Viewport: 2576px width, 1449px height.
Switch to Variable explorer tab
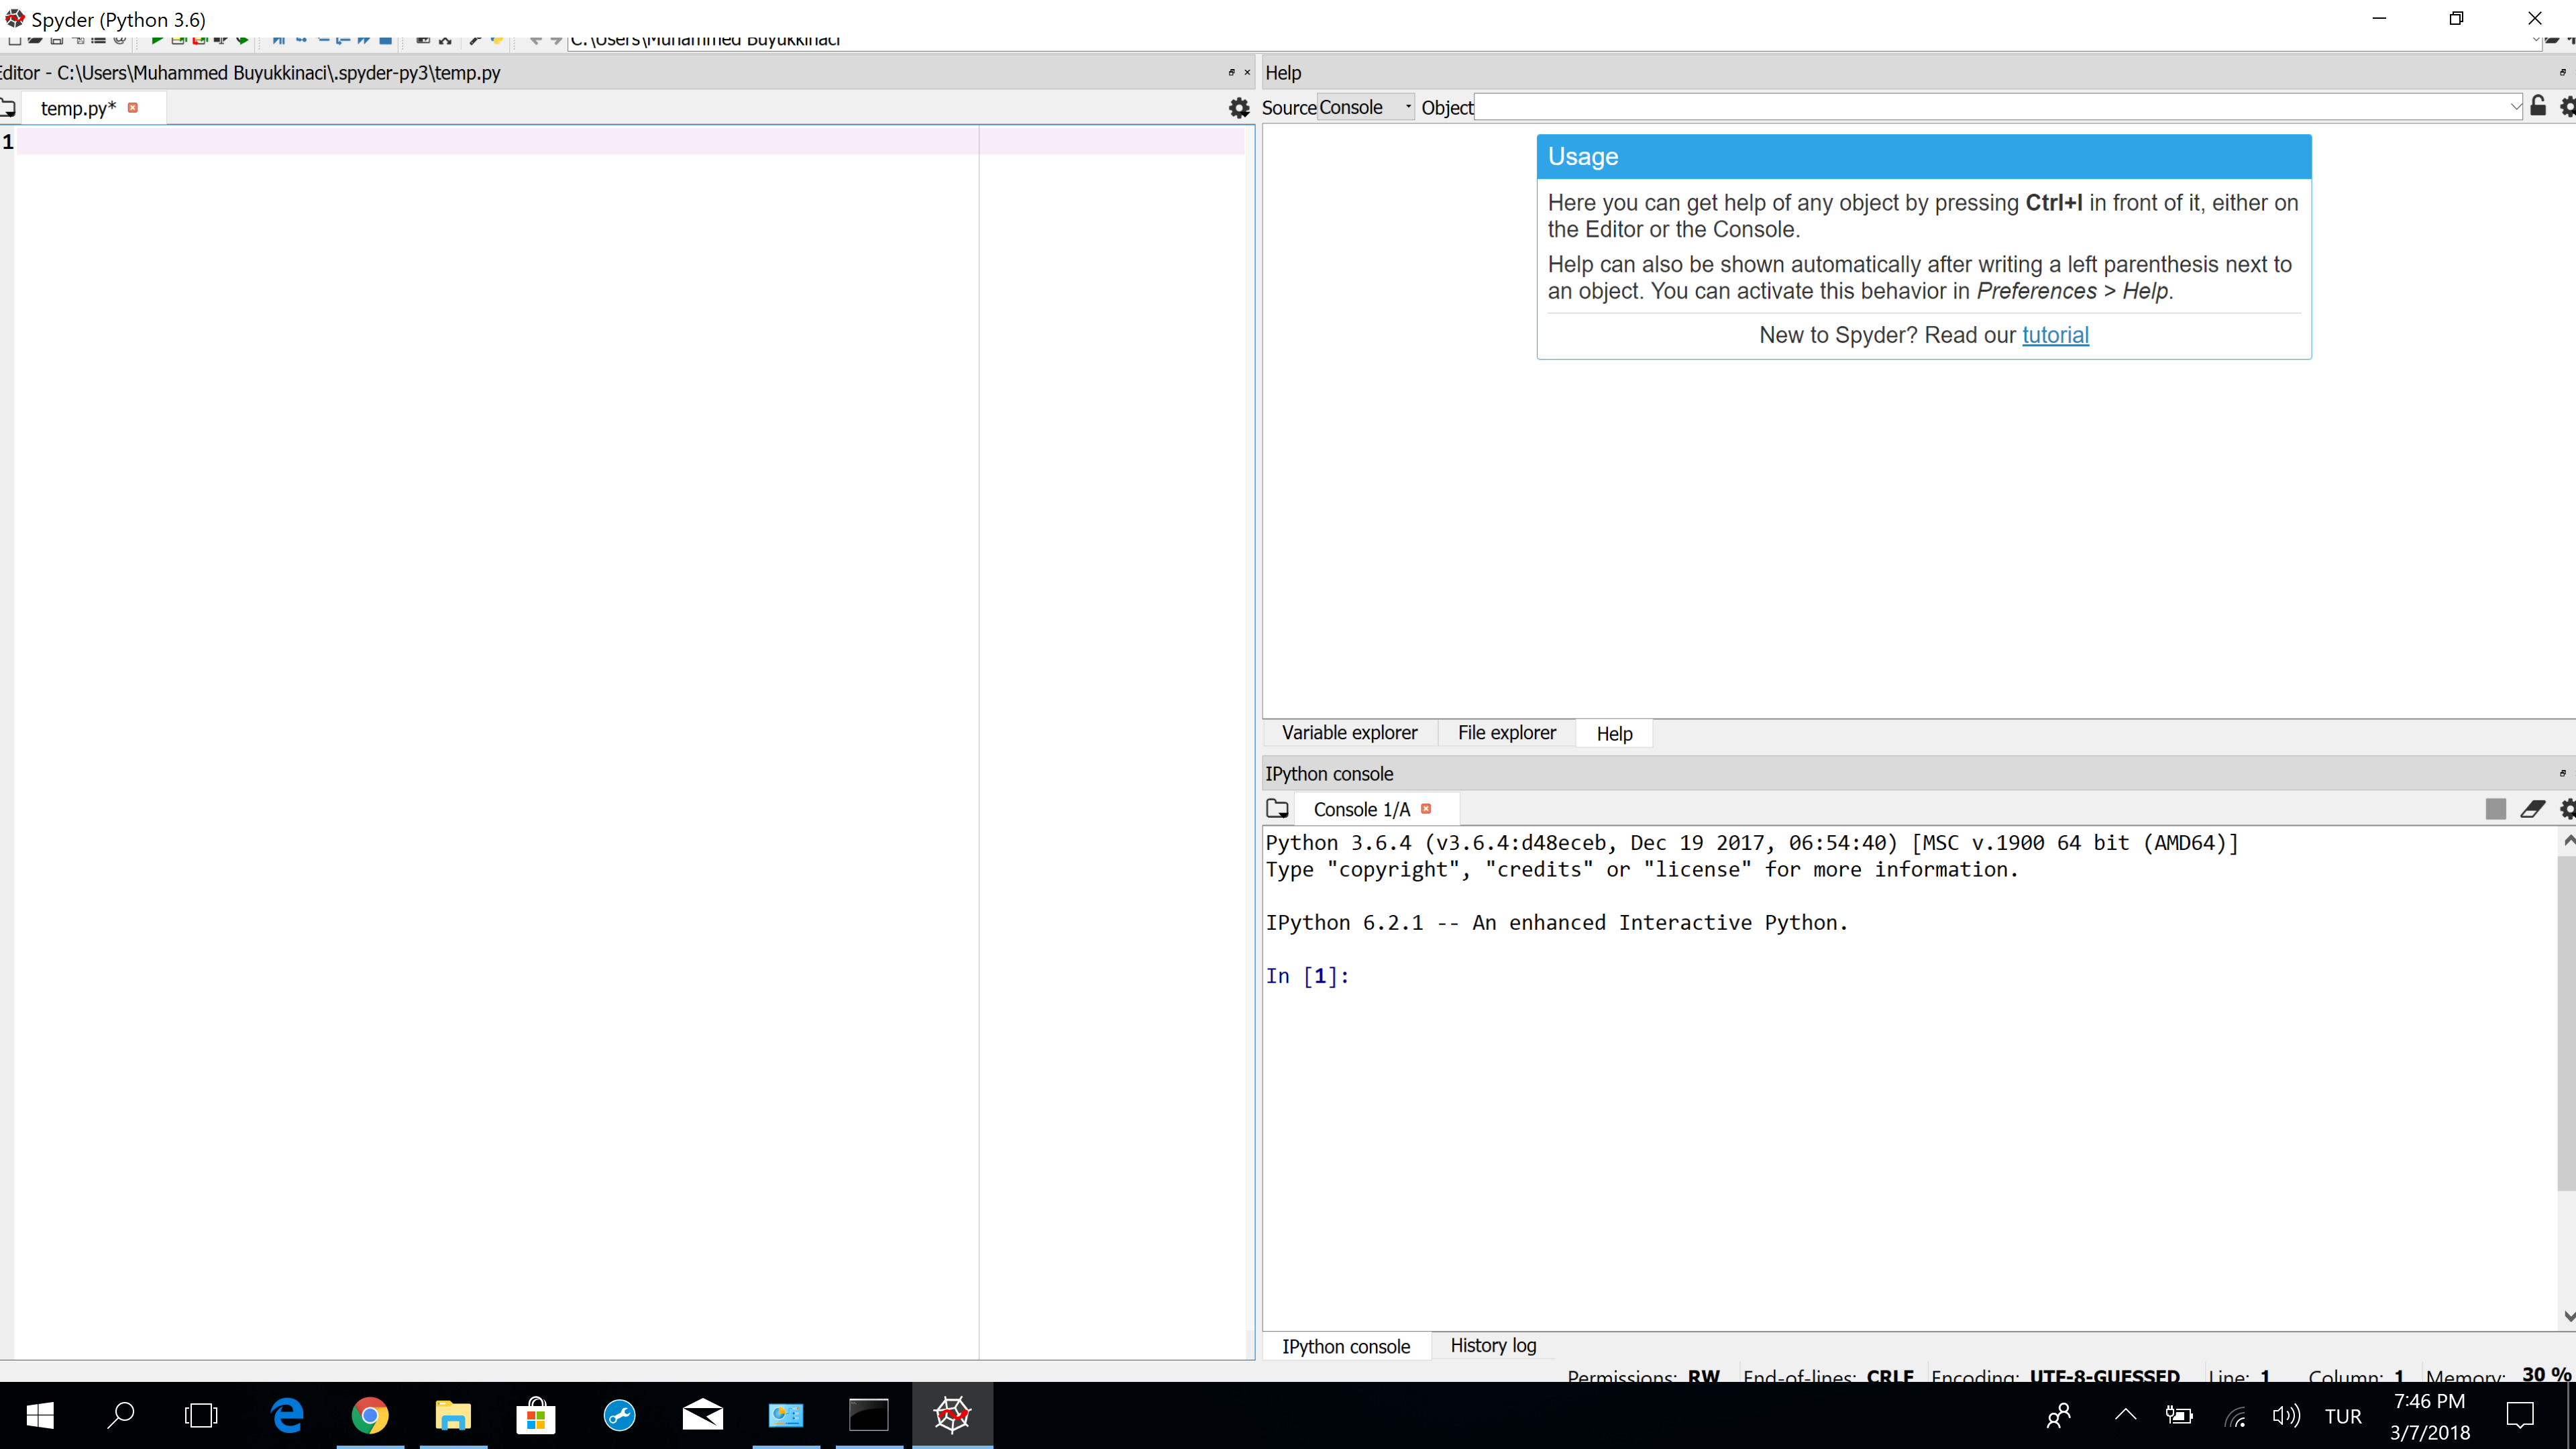(1349, 733)
